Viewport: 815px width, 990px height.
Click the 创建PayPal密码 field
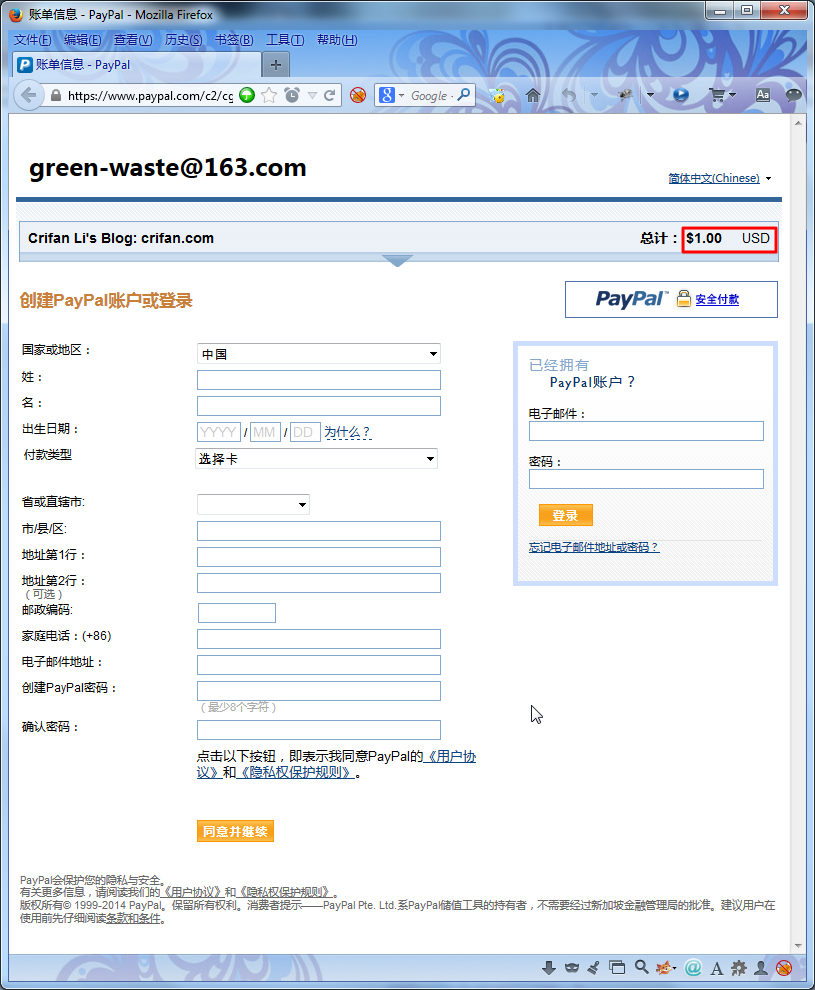(x=319, y=691)
